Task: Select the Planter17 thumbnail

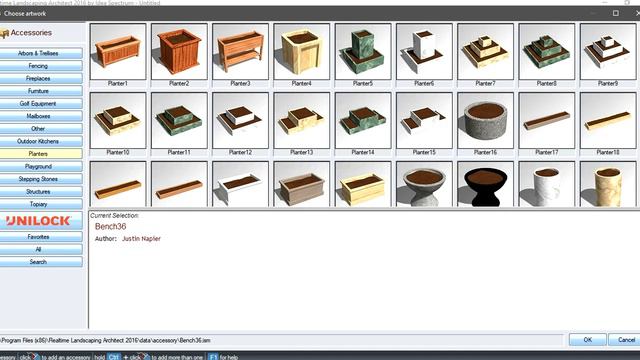Action: point(547,120)
